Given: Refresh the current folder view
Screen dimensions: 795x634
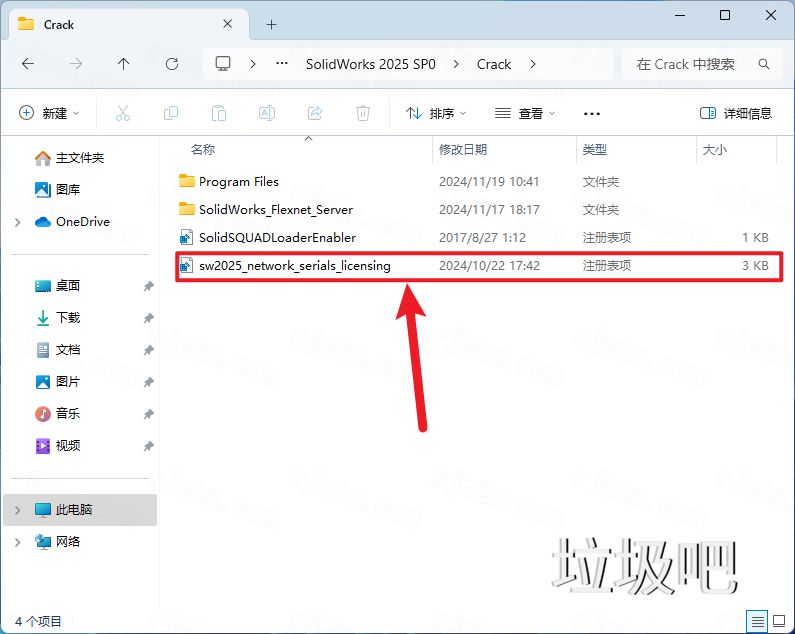Looking at the screenshot, I should coord(172,64).
